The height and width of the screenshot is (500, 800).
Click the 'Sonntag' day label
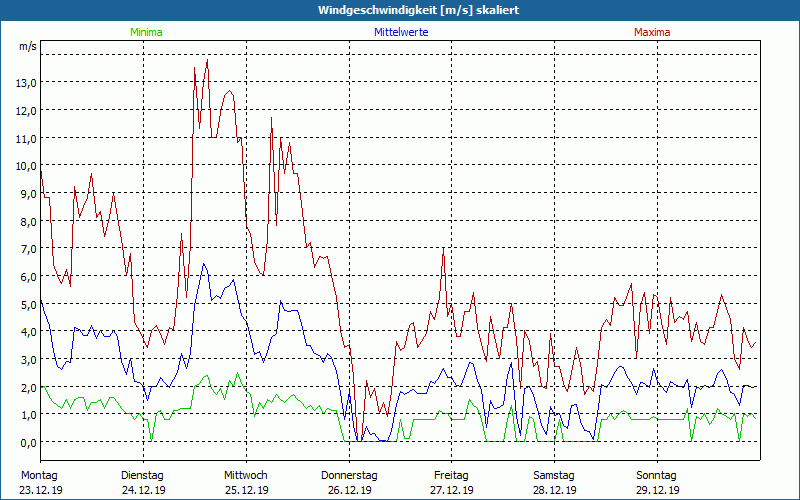[657, 476]
